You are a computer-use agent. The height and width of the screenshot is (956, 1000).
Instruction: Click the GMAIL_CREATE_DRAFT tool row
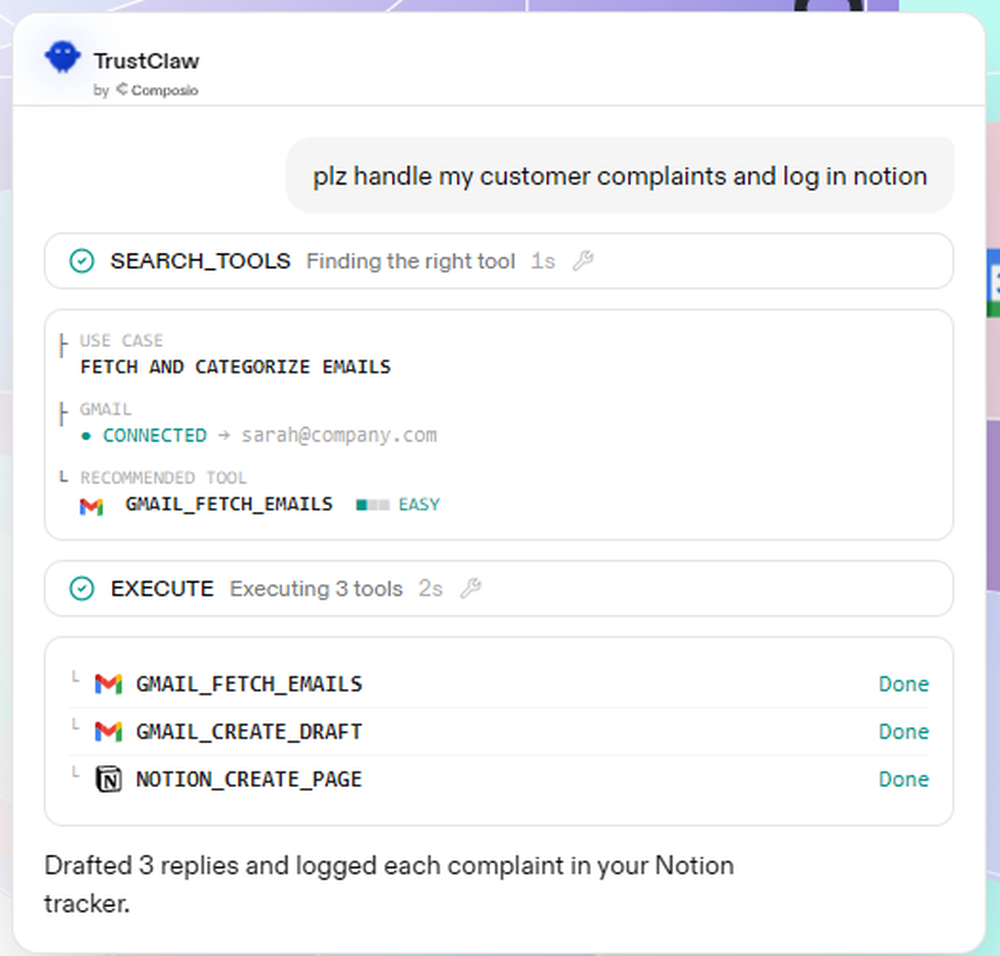click(x=499, y=732)
